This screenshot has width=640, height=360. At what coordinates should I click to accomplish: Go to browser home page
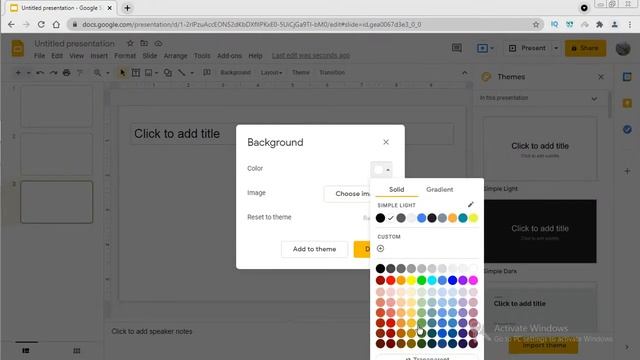pos(56,24)
